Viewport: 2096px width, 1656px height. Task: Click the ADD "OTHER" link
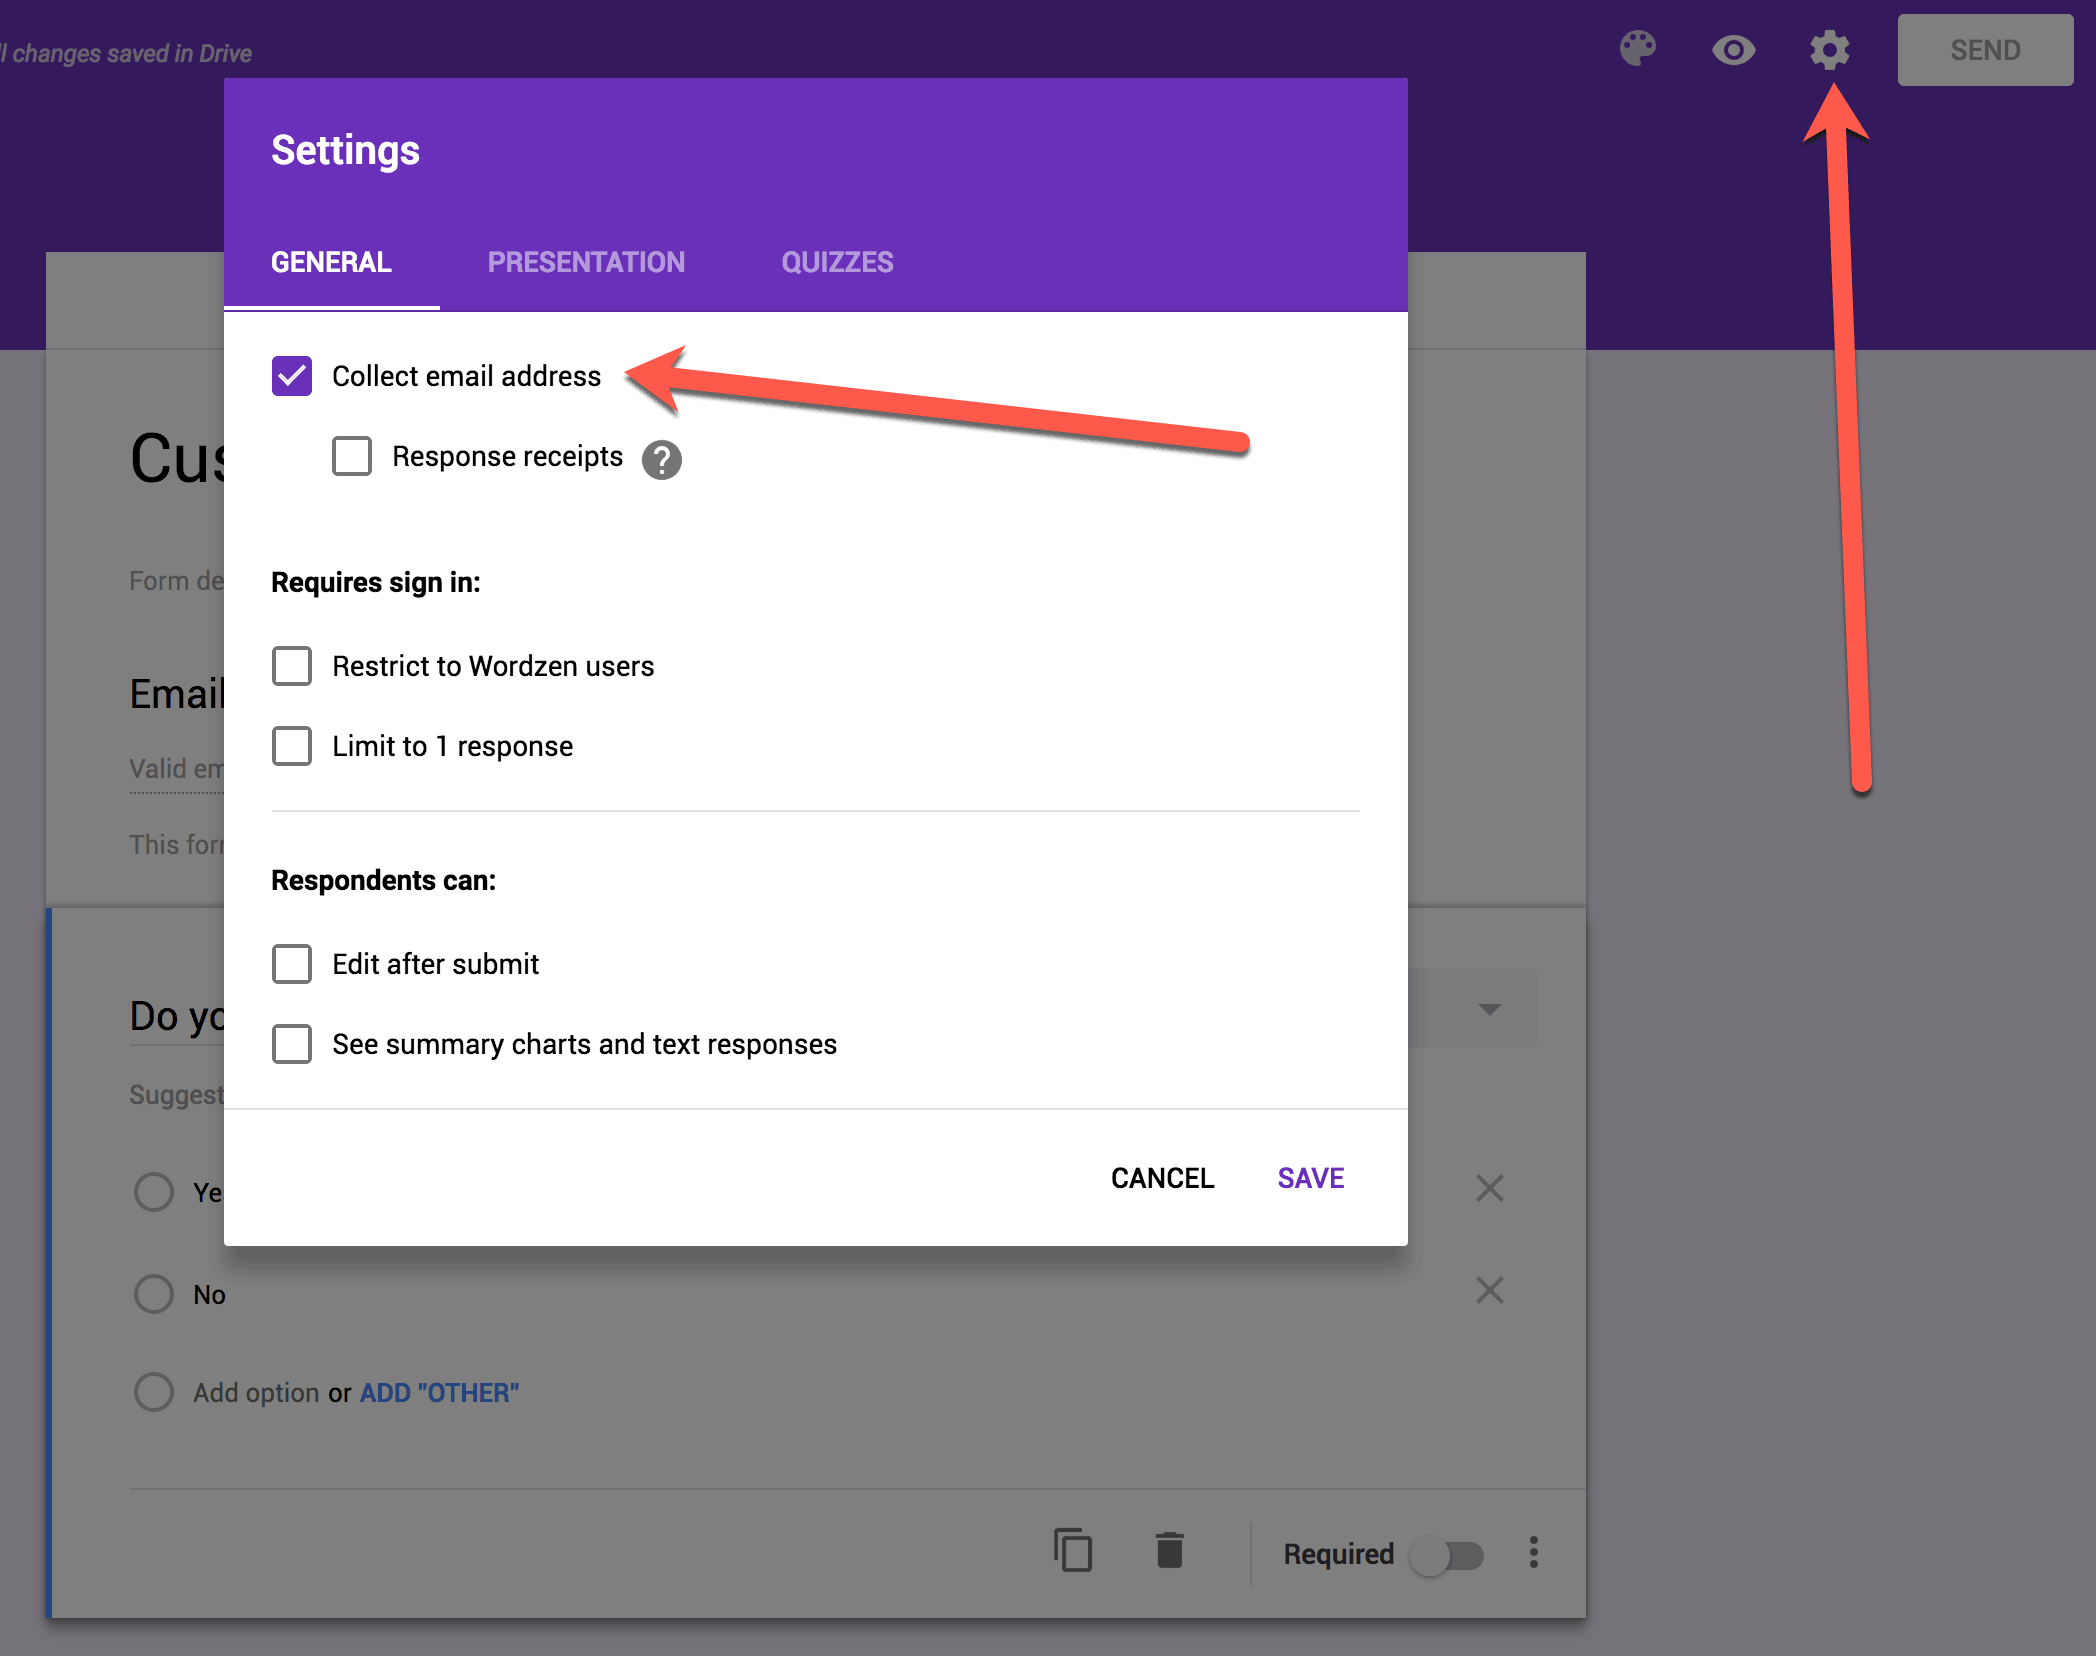(x=439, y=1392)
